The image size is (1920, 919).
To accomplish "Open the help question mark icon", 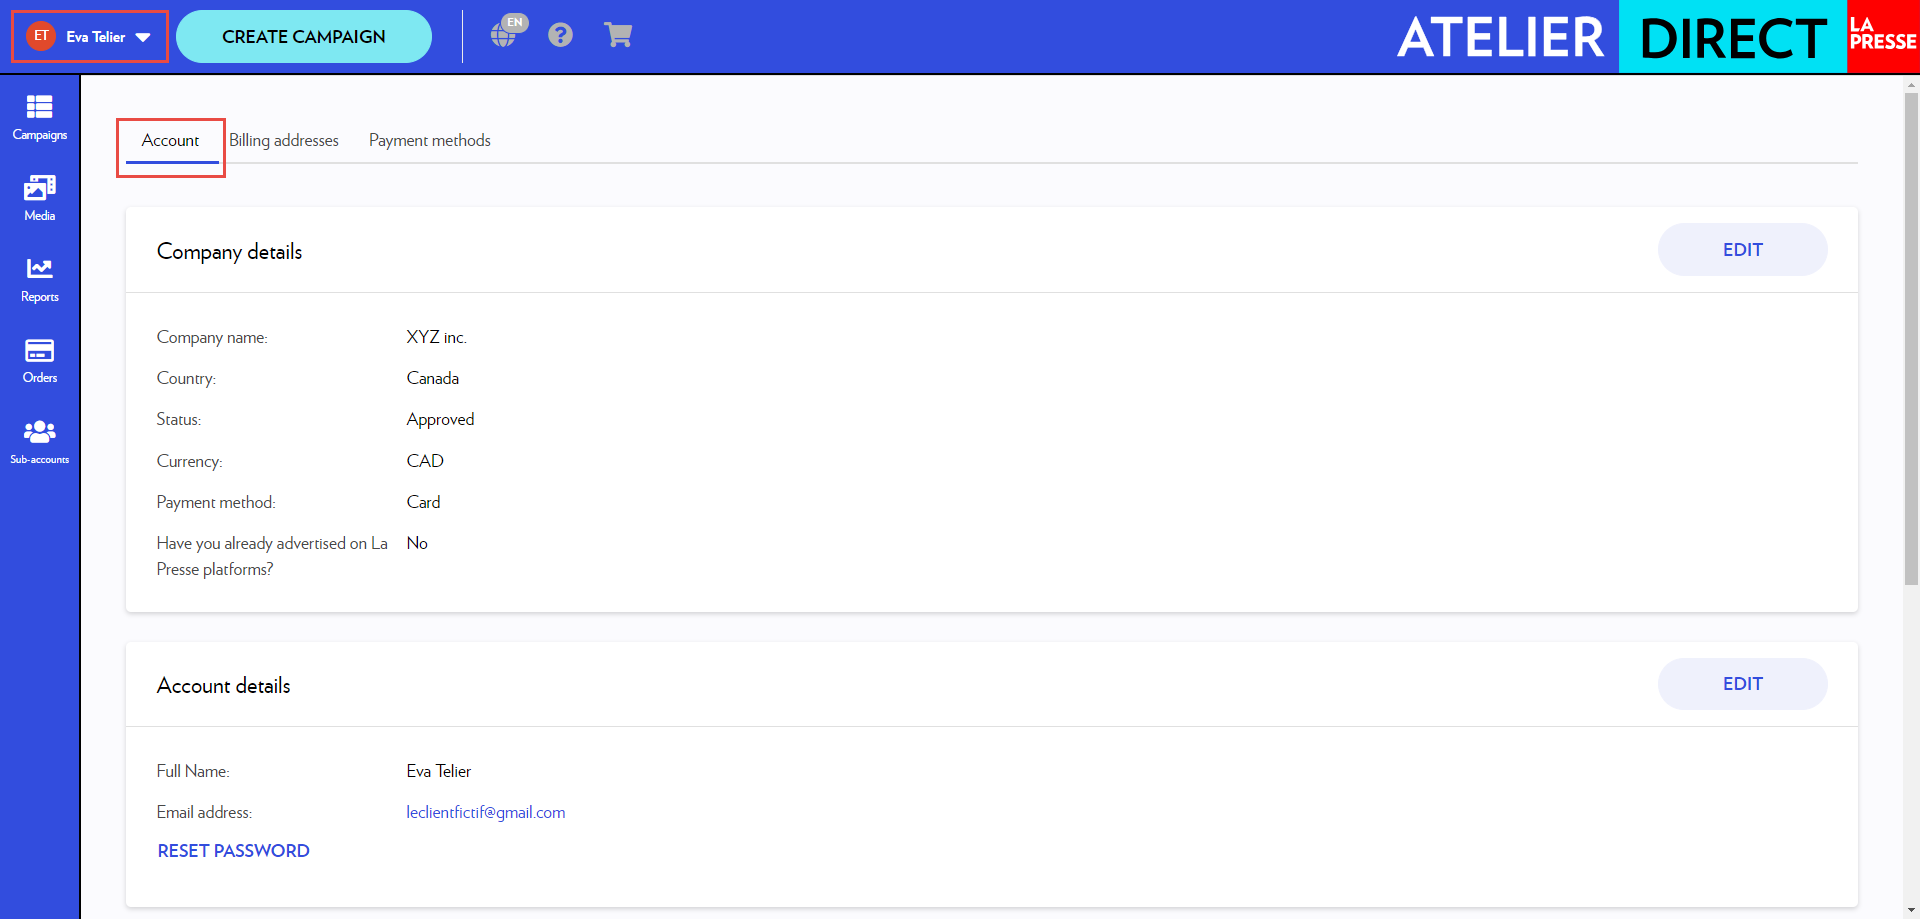I will pyautogui.click(x=560, y=35).
